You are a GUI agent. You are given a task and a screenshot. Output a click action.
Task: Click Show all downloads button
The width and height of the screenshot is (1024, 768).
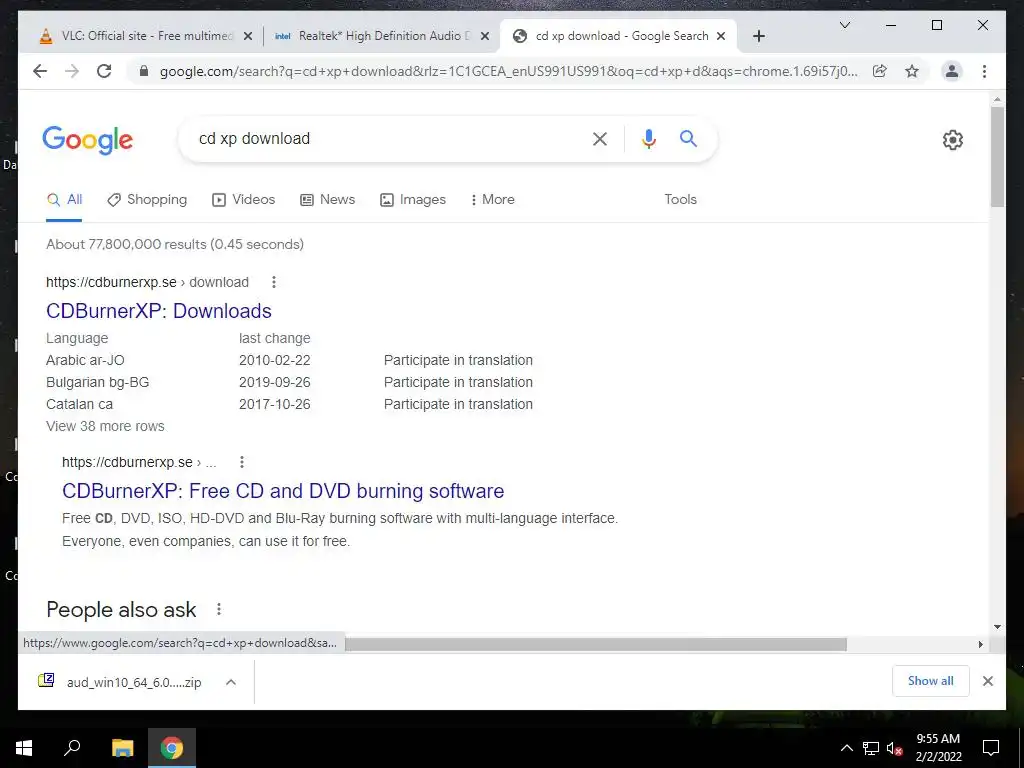[x=931, y=681]
